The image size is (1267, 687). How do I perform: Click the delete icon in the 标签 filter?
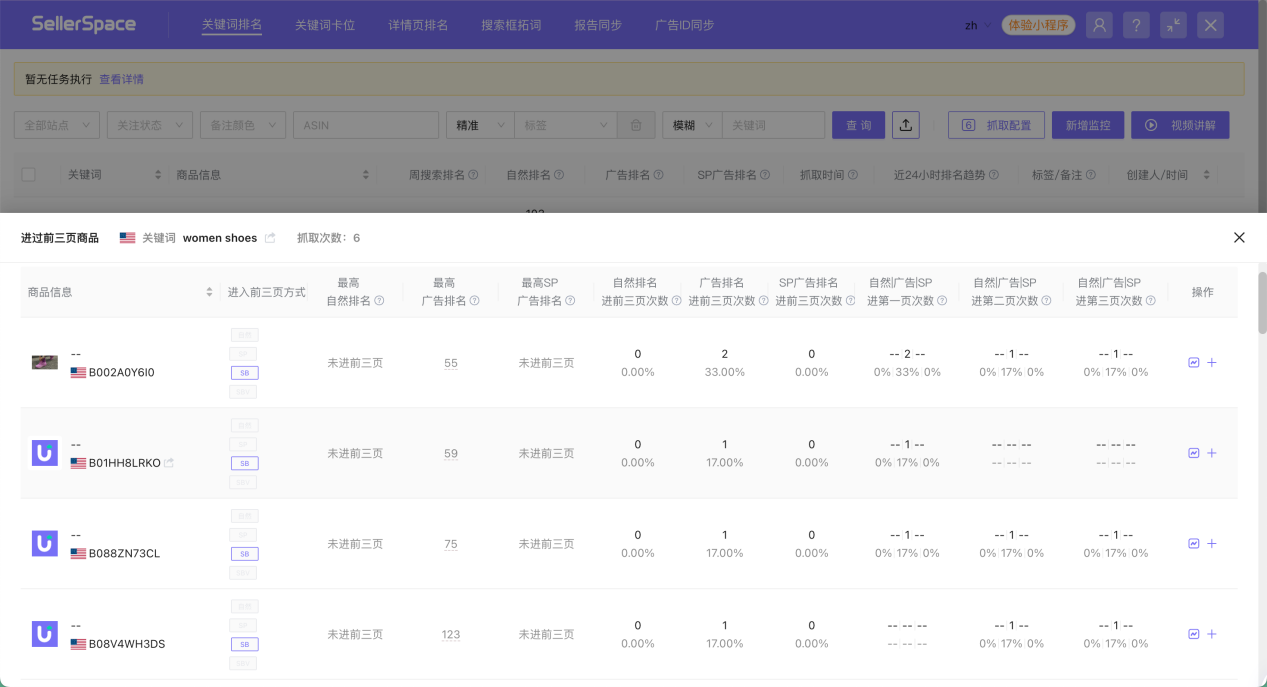point(637,124)
